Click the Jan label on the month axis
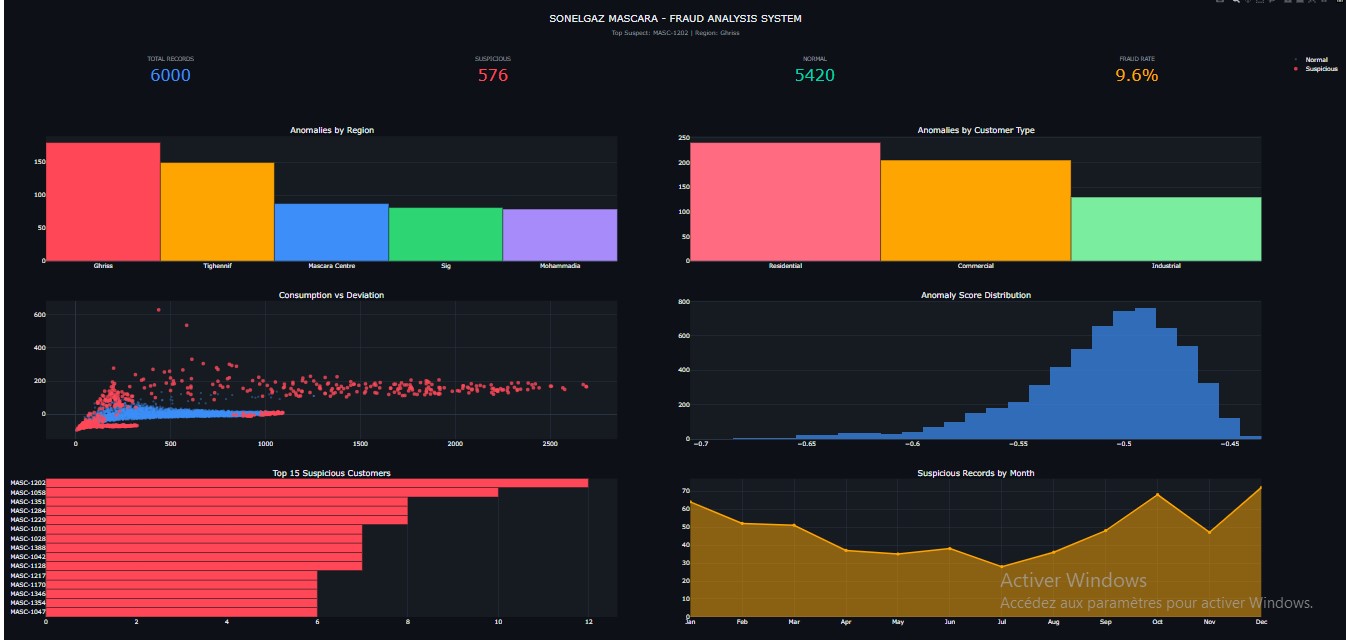 [x=690, y=622]
